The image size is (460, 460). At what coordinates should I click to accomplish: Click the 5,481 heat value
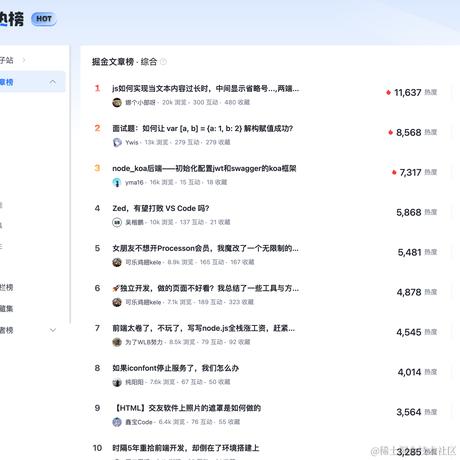coord(409,252)
